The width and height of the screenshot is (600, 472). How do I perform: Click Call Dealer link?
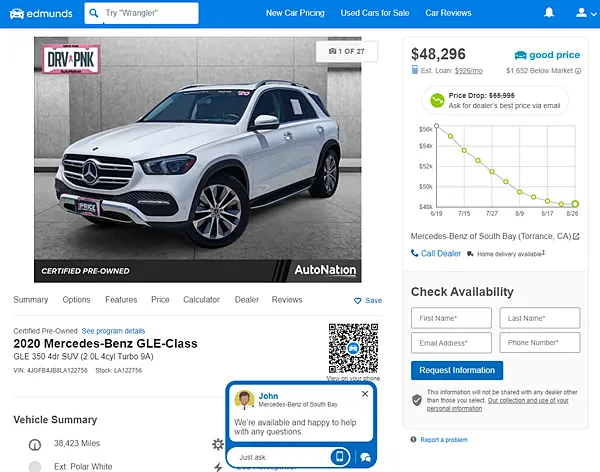[436, 253]
